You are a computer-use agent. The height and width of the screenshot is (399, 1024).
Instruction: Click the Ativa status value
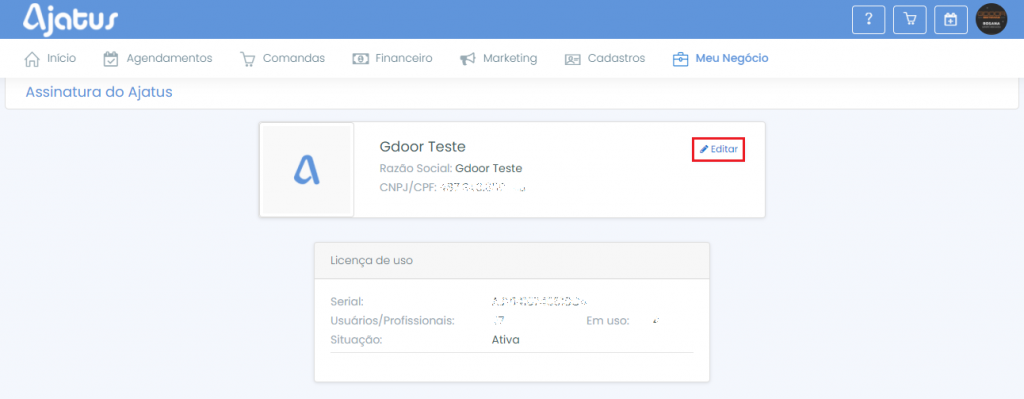(x=505, y=340)
